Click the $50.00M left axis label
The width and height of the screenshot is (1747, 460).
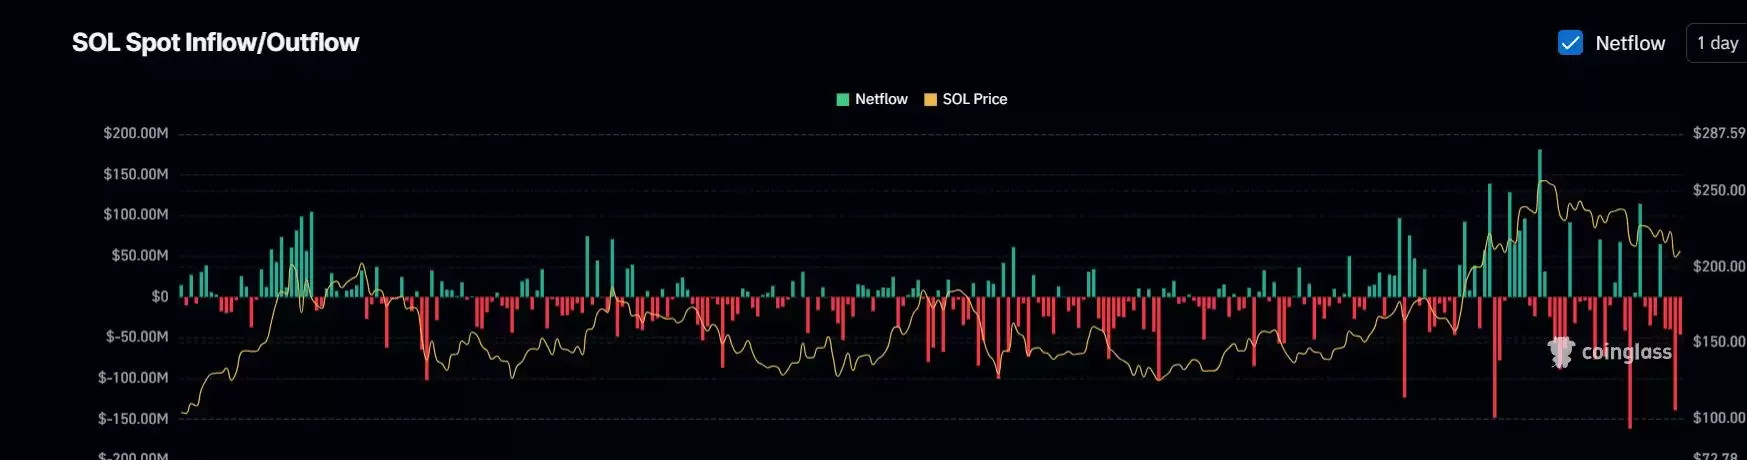(140, 255)
